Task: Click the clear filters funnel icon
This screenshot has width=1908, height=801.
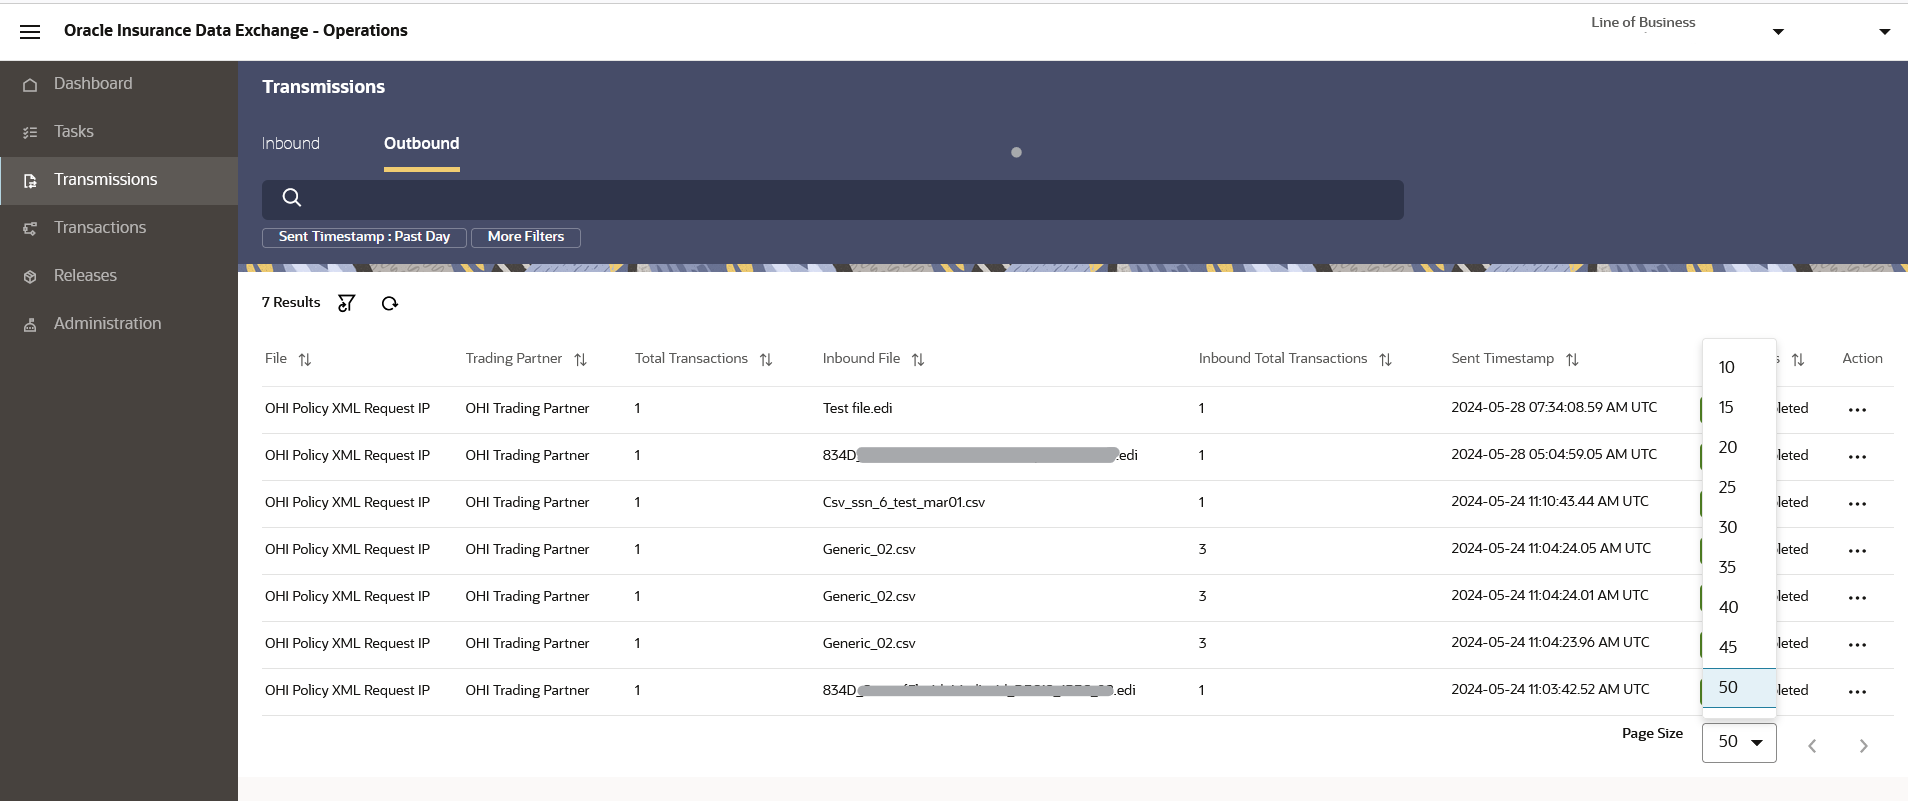Action: point(347,303)
